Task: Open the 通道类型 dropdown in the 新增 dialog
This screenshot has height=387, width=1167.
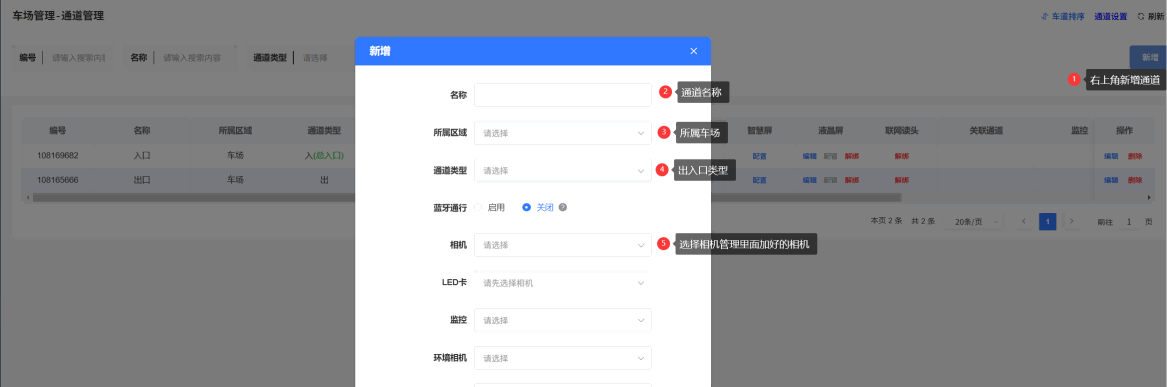Action: [563, 170]
